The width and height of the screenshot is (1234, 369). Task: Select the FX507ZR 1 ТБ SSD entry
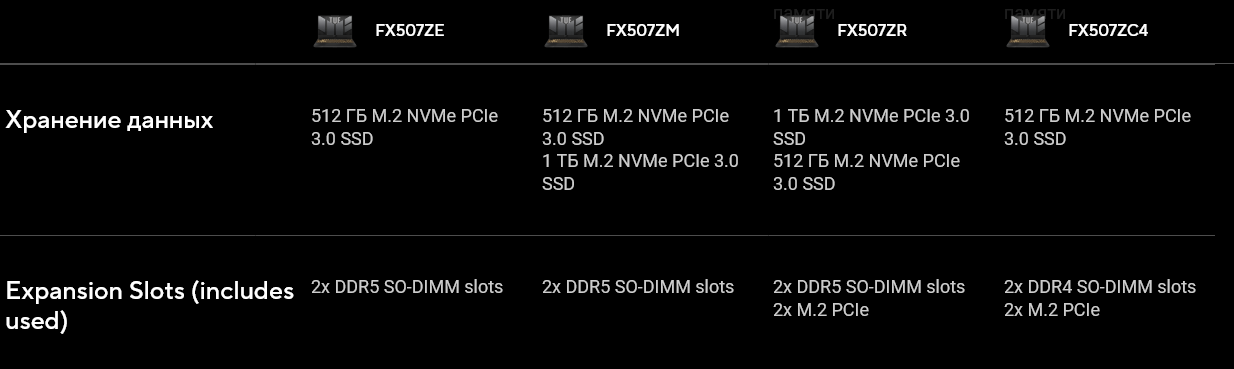[871, 127]
